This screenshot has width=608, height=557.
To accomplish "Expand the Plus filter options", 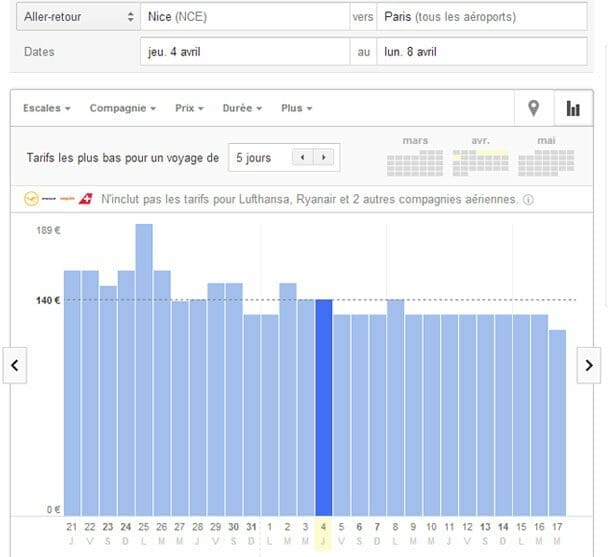I will click(x=297, y=108).
